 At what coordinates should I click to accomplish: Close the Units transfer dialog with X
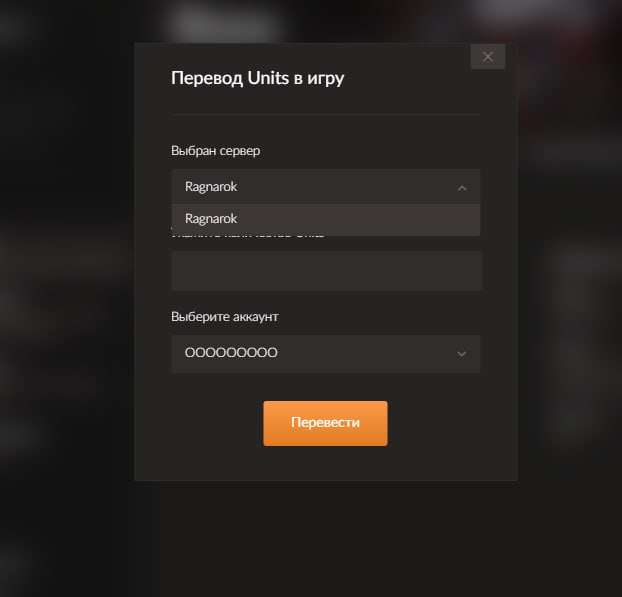(x=488, y=56)
